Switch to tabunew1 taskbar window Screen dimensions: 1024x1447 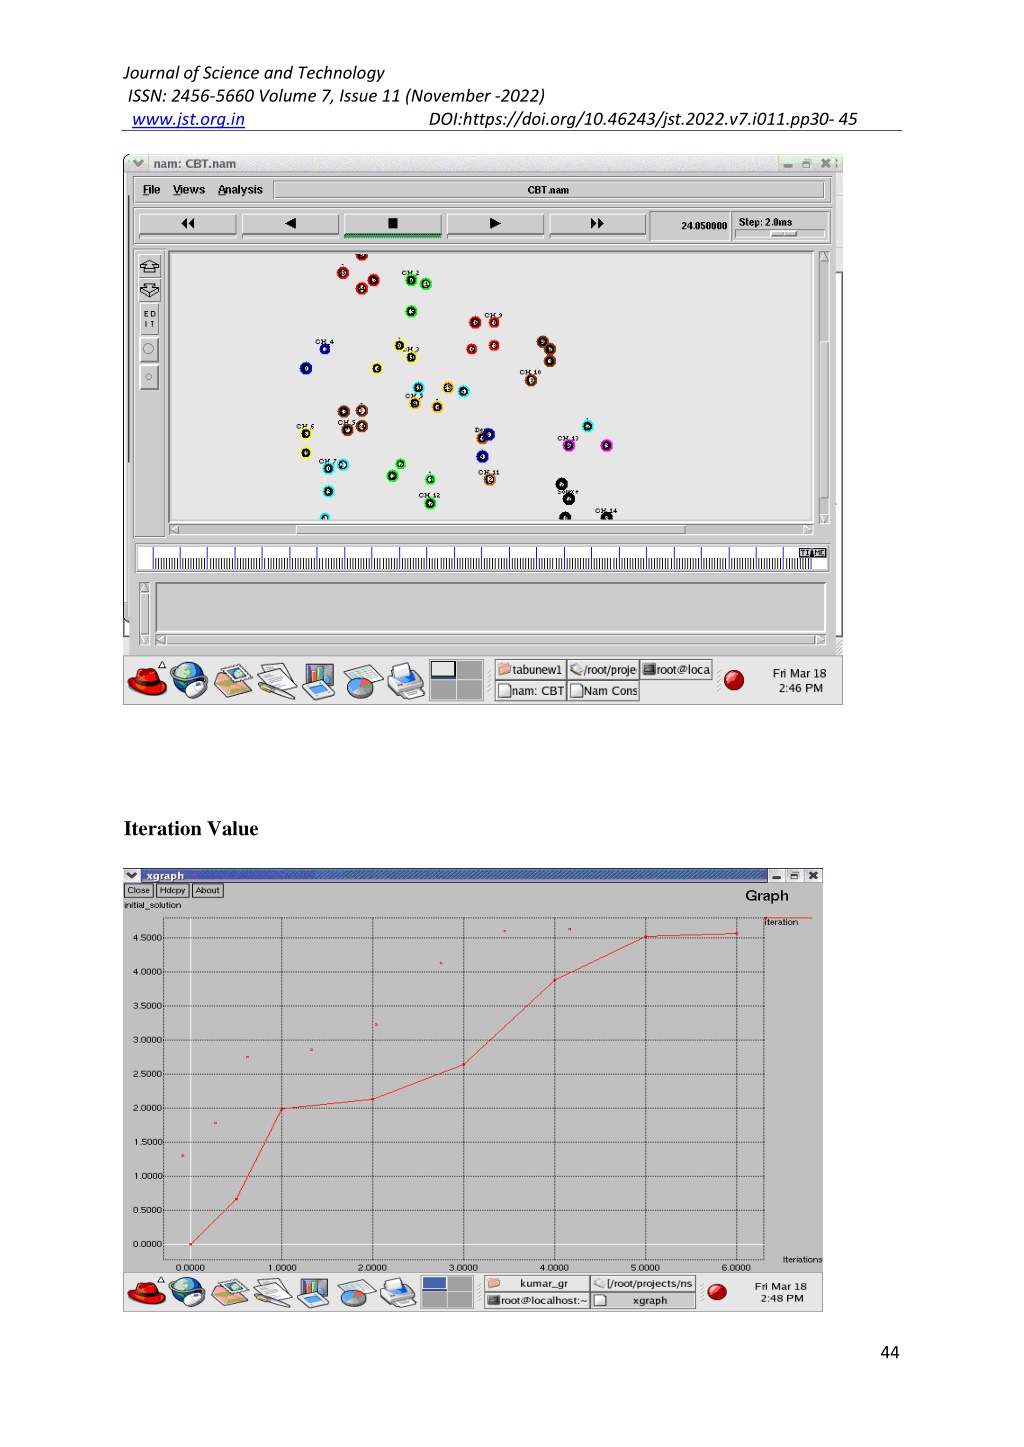(530, 670)
